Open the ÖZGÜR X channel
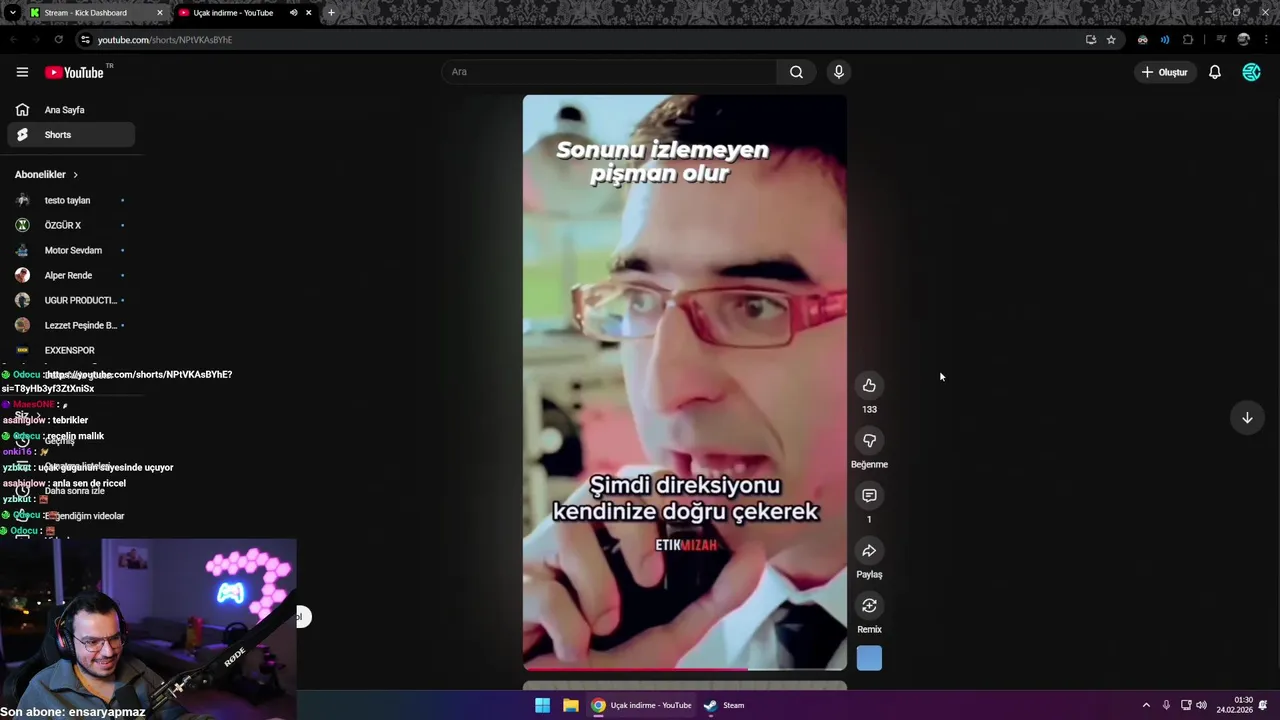The image size is (1280, 720). click(70, 225)
